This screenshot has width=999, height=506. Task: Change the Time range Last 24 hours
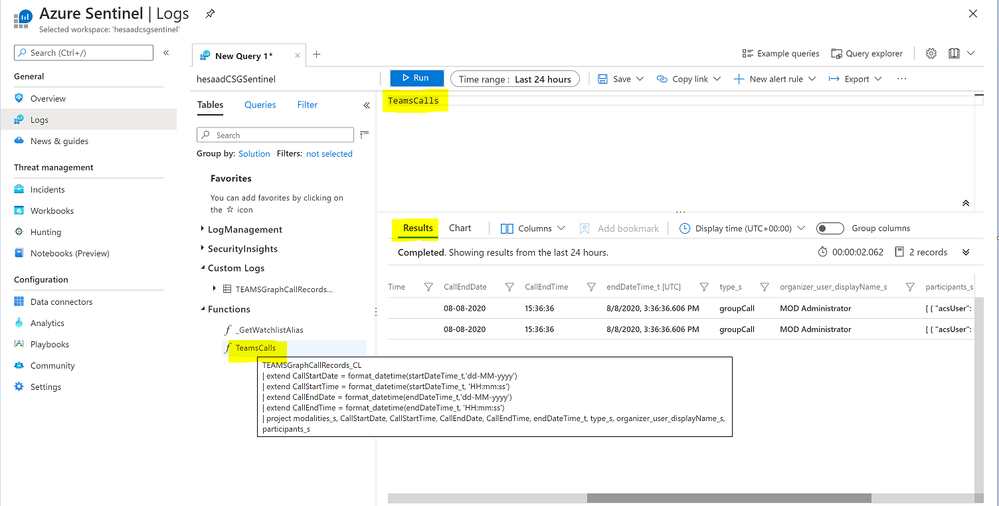tap(515, 79)
